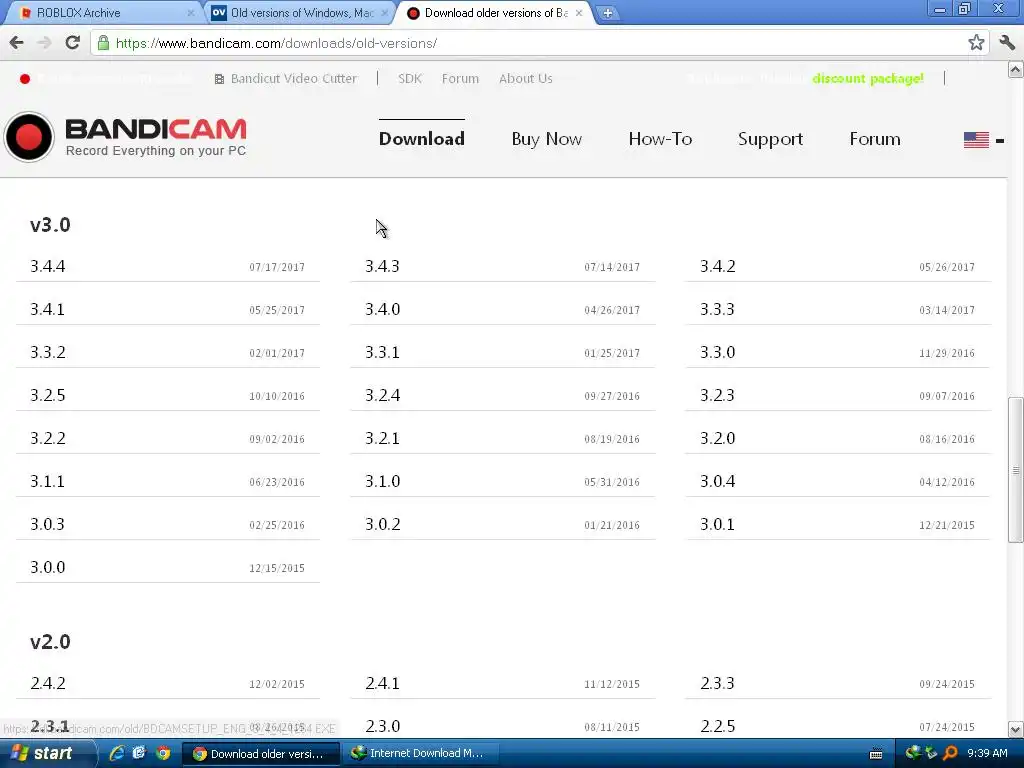Click the on-screen keyboard tray icon

pyautogui.click(x=876, y=754)
